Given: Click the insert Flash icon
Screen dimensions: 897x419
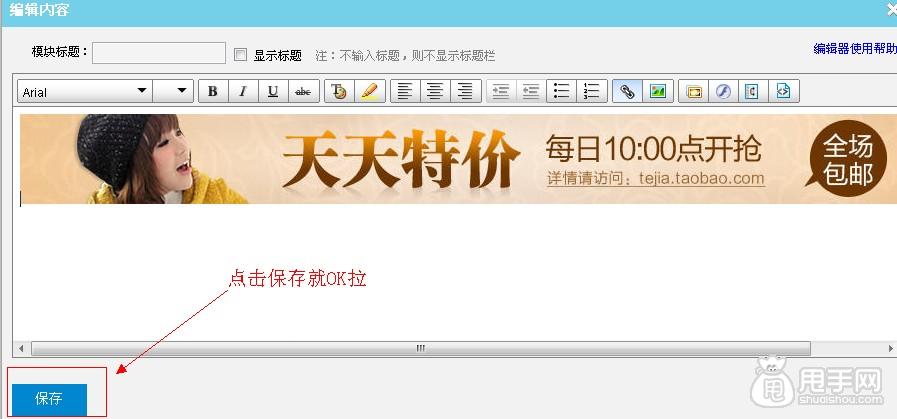Looking at the screenshot, I should (723, 91).
